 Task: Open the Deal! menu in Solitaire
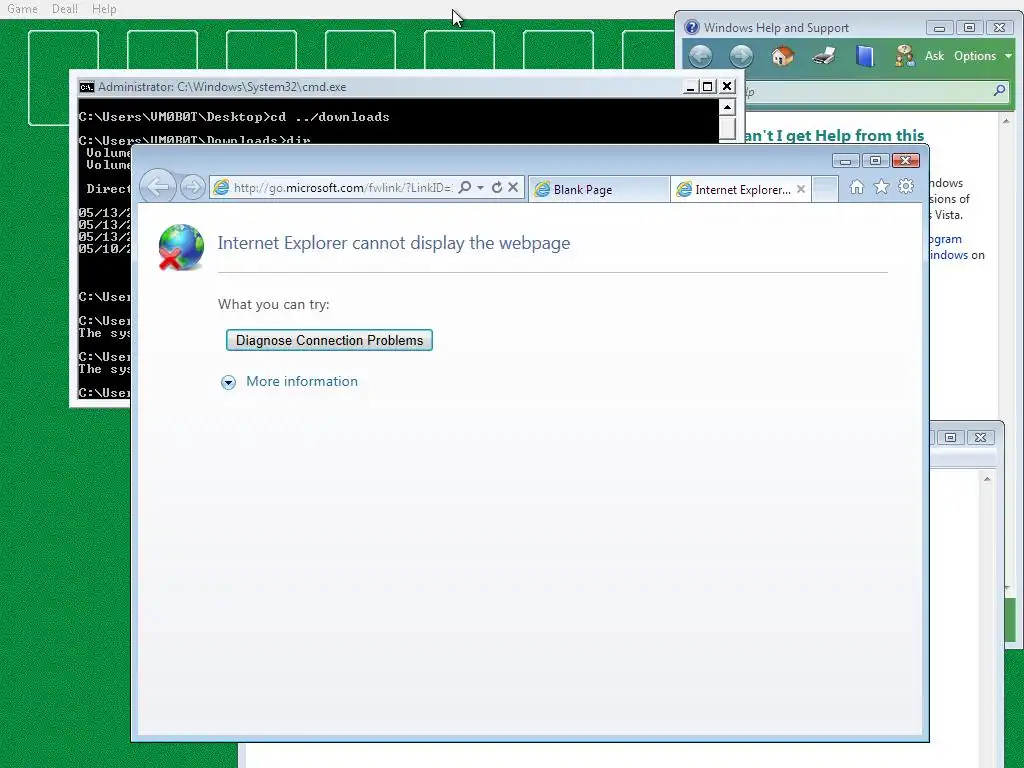[65, 9]
